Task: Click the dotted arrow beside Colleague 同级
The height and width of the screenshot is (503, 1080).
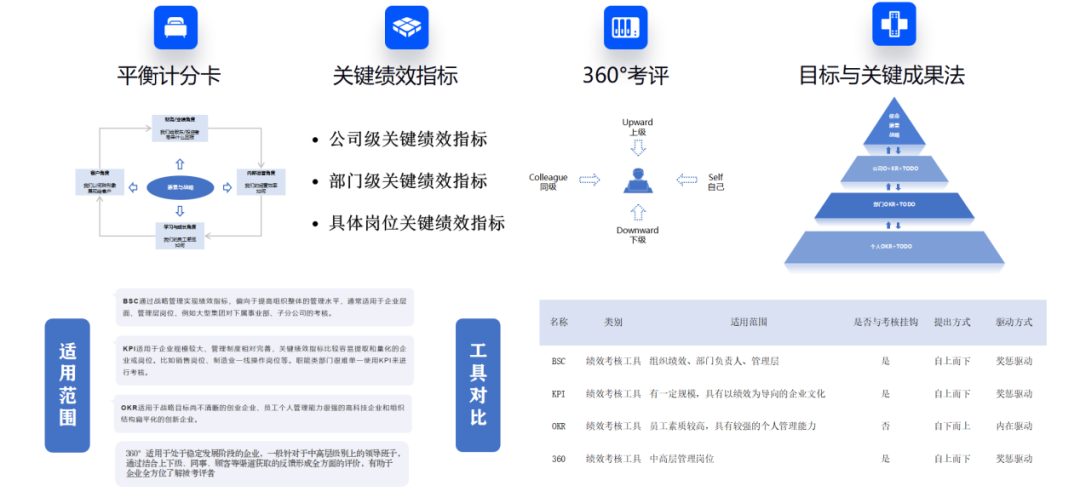Action: (590, 180)
